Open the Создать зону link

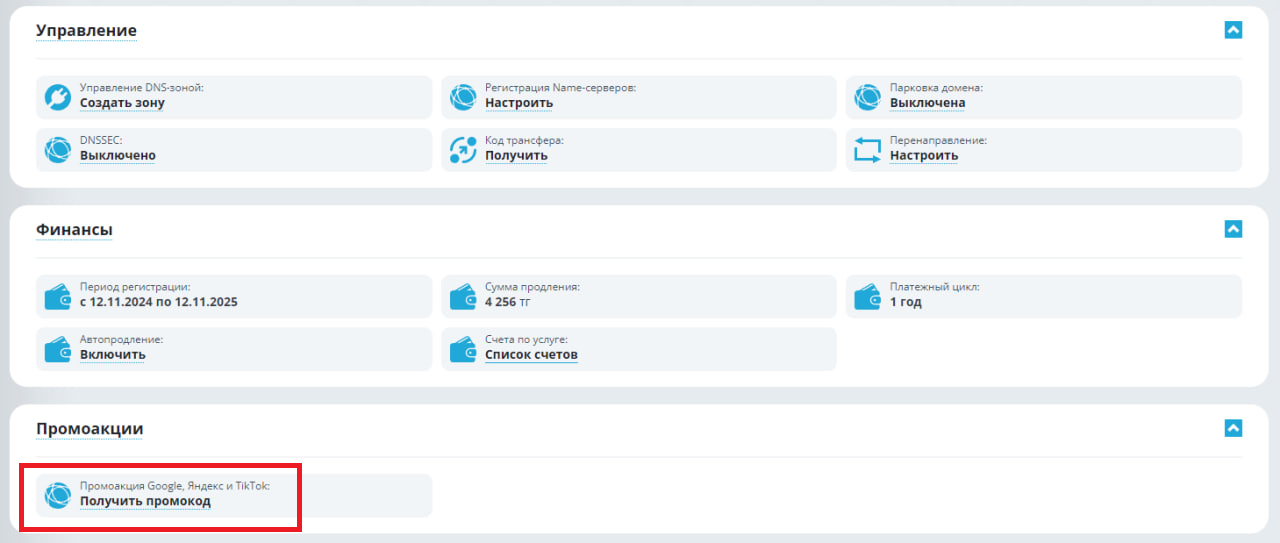(x=122, y=103)
